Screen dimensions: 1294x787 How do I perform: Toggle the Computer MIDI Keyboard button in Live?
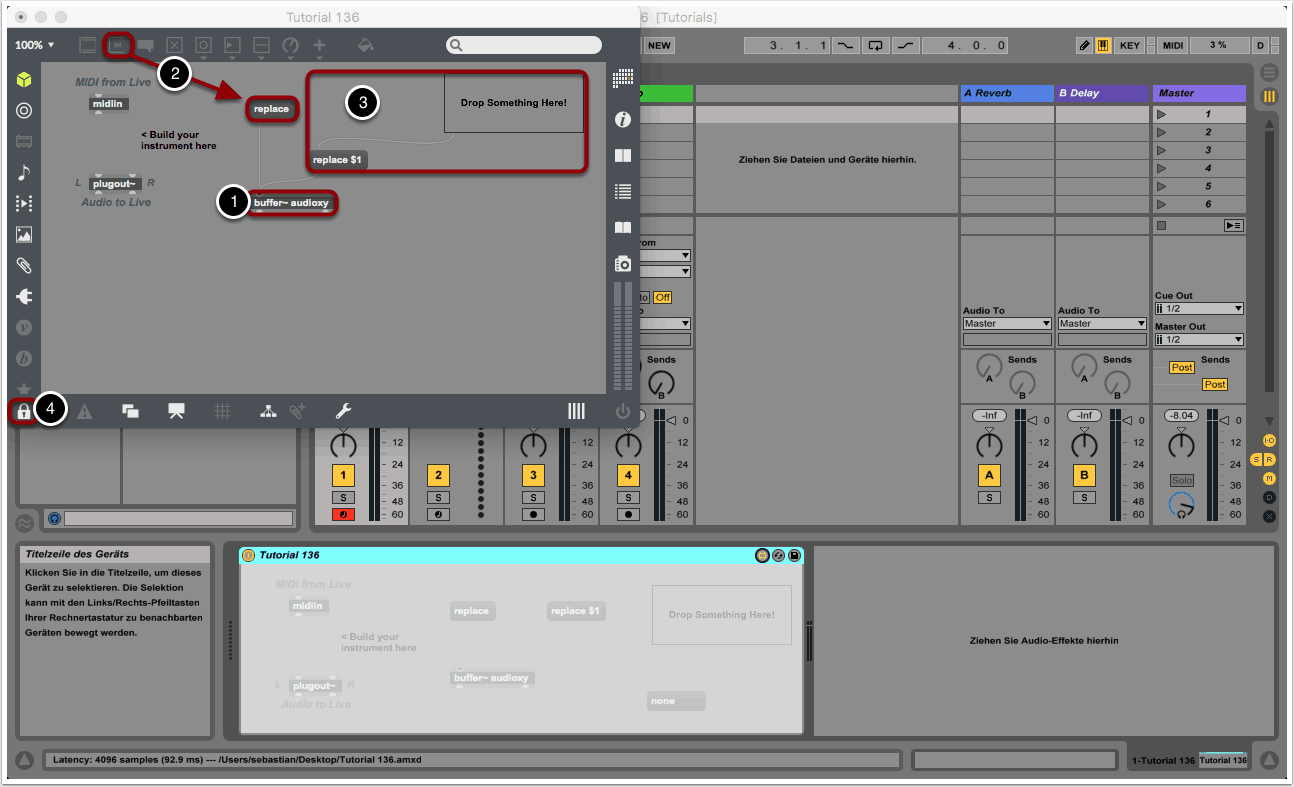tap(1104, 45)
